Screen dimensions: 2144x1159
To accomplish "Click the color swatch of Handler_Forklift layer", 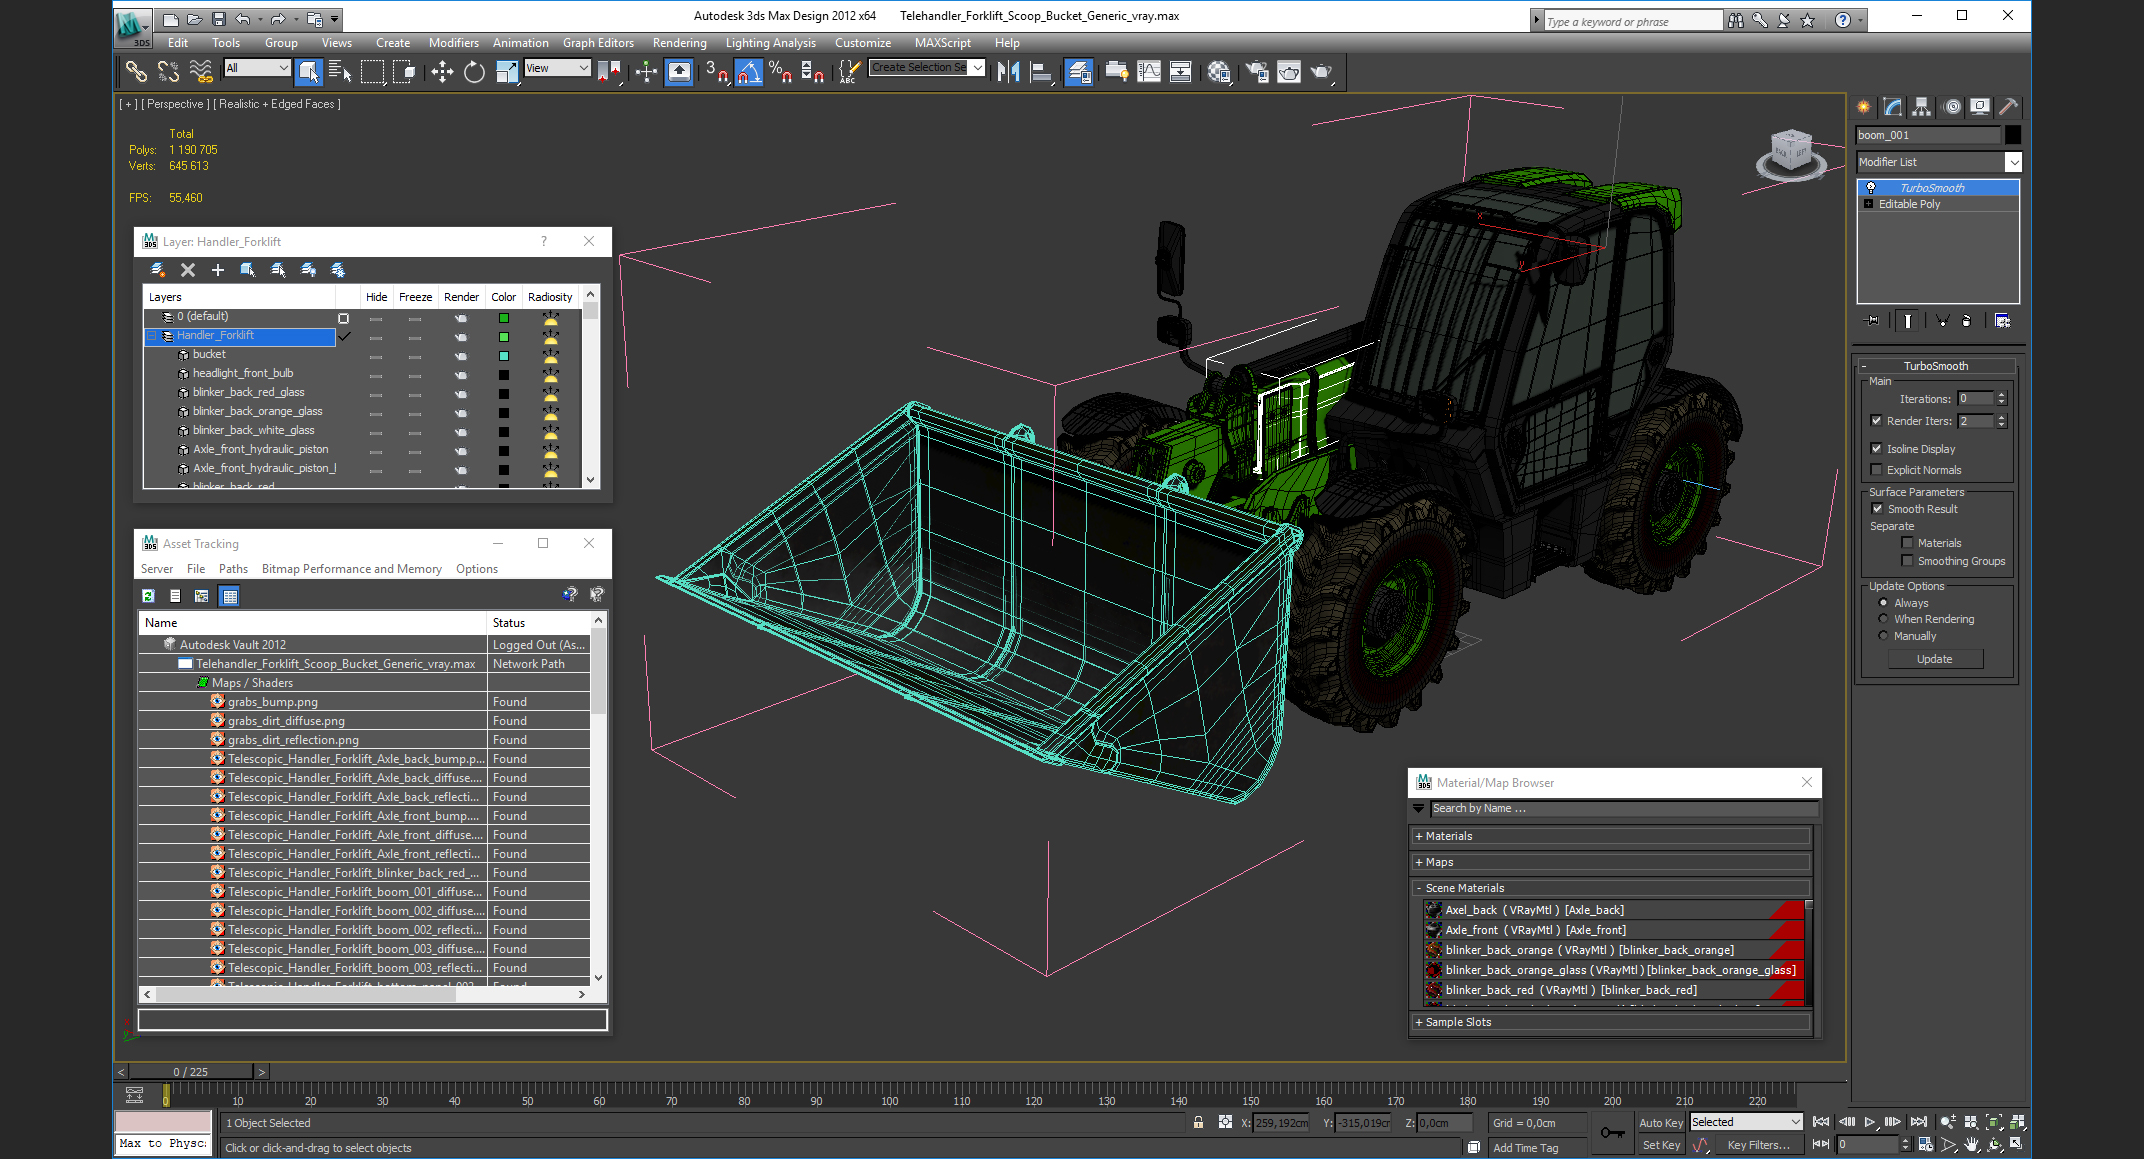I will (x=504, y=337).
